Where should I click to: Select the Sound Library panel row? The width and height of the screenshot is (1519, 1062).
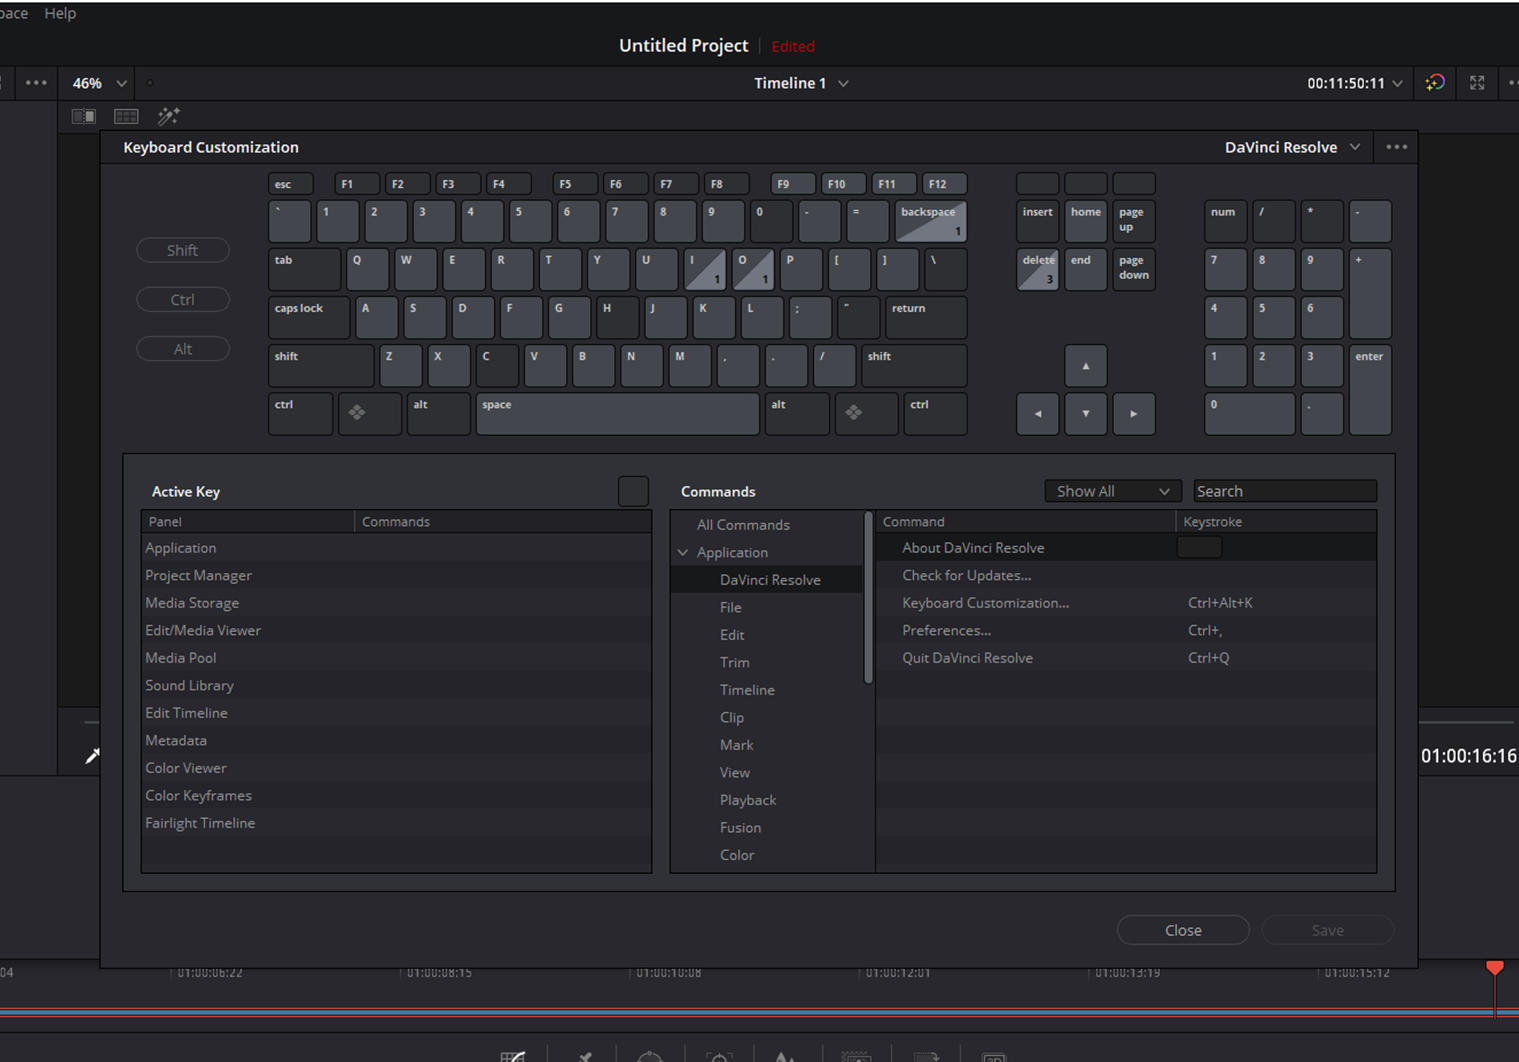coord(397,685)
